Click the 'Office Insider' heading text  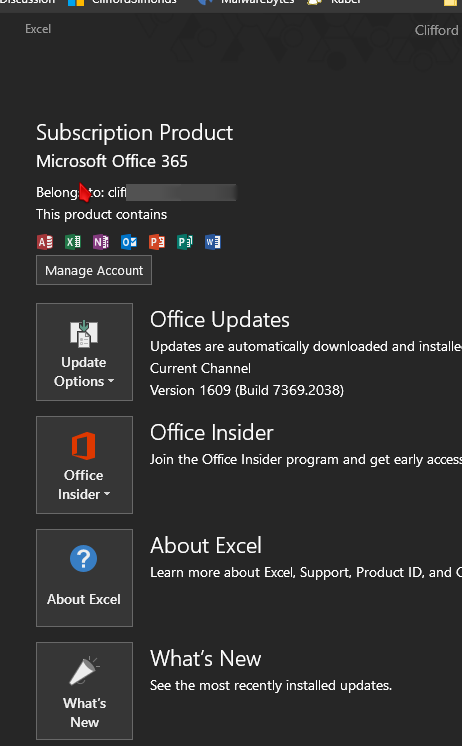click(x=212, y=433)
